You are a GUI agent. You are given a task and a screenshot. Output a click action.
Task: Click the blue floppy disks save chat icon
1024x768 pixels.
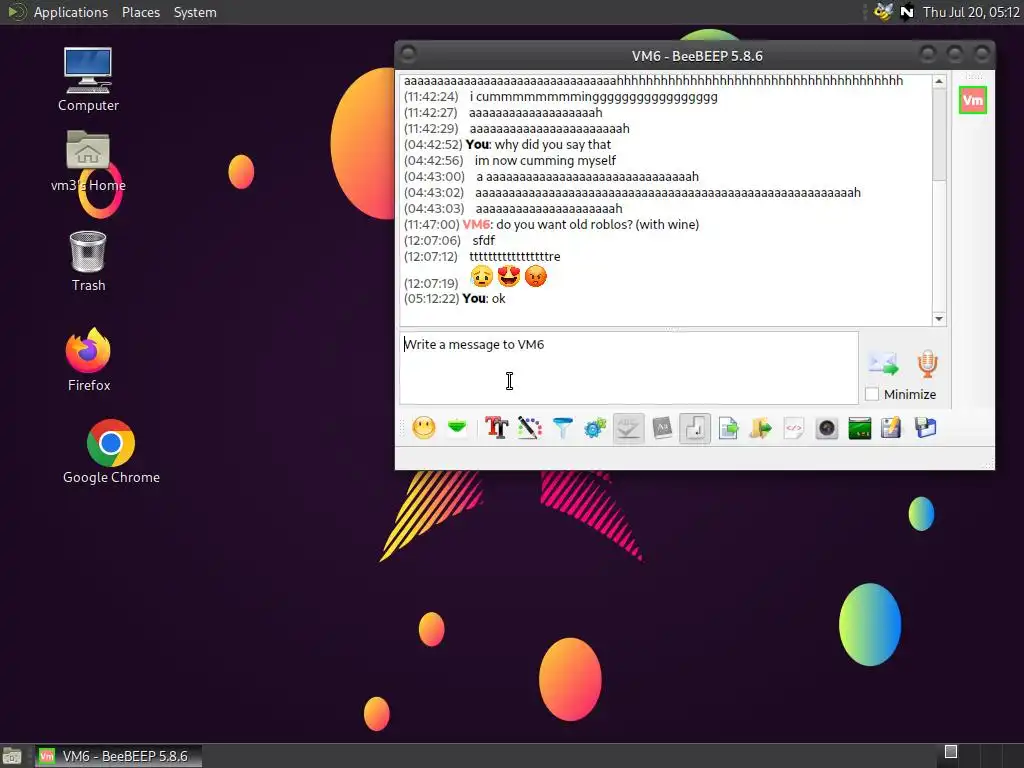pyautogui.click(x=925, y=428)
